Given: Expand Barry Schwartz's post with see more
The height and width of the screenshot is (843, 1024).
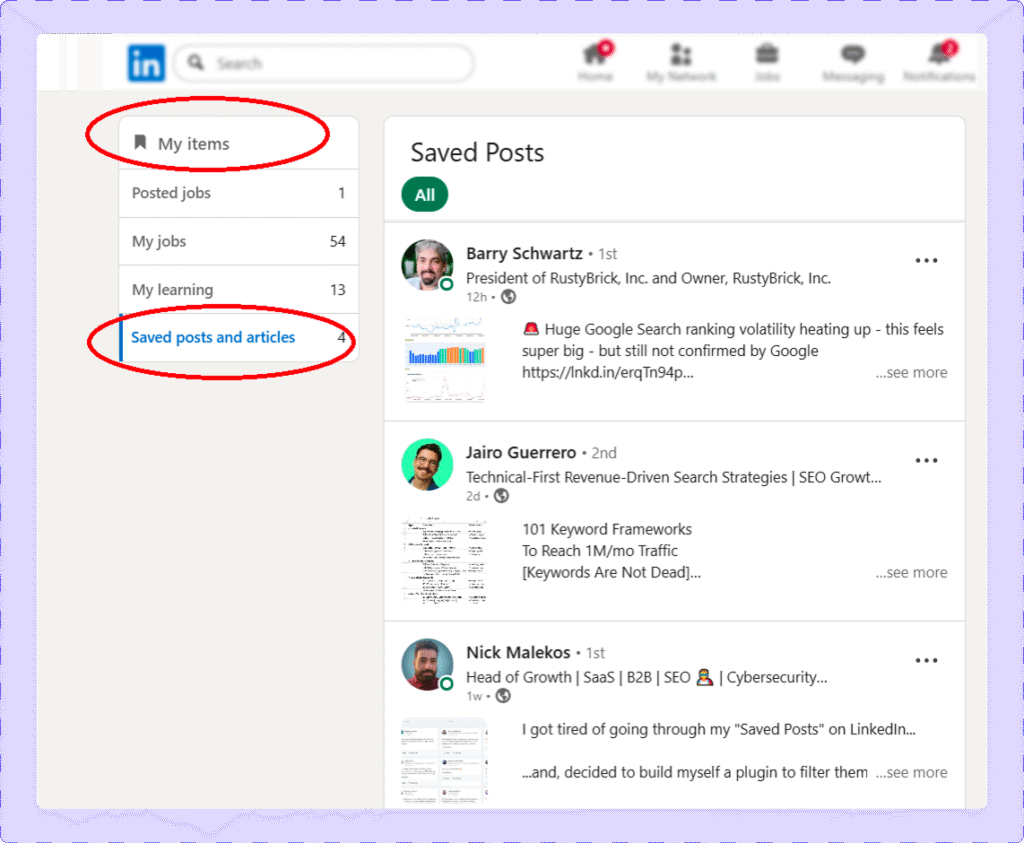Looking at the screenshot, I should pyautogui.click(x=911, y=371).
